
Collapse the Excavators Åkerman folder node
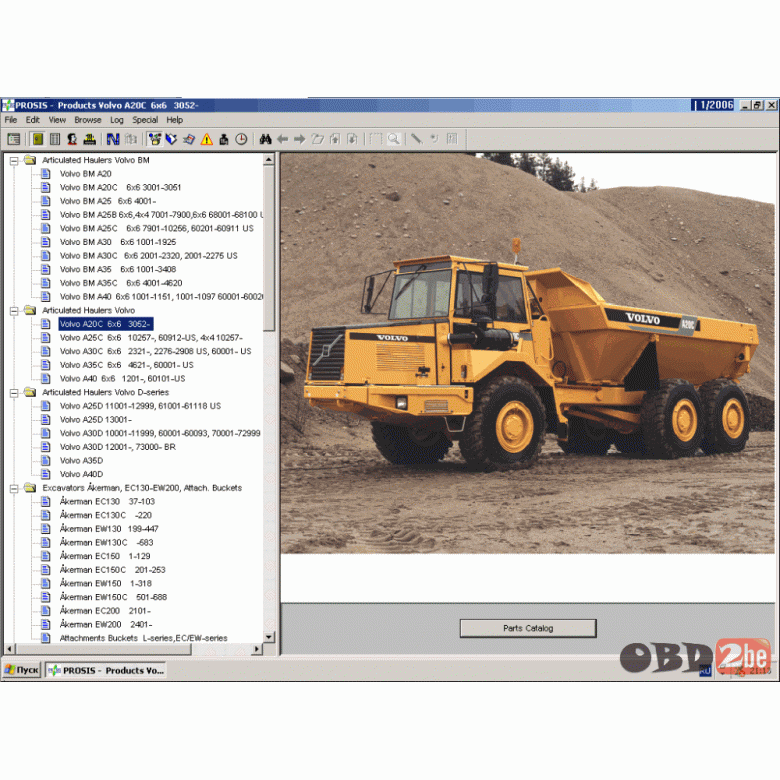tap(14, 488)
